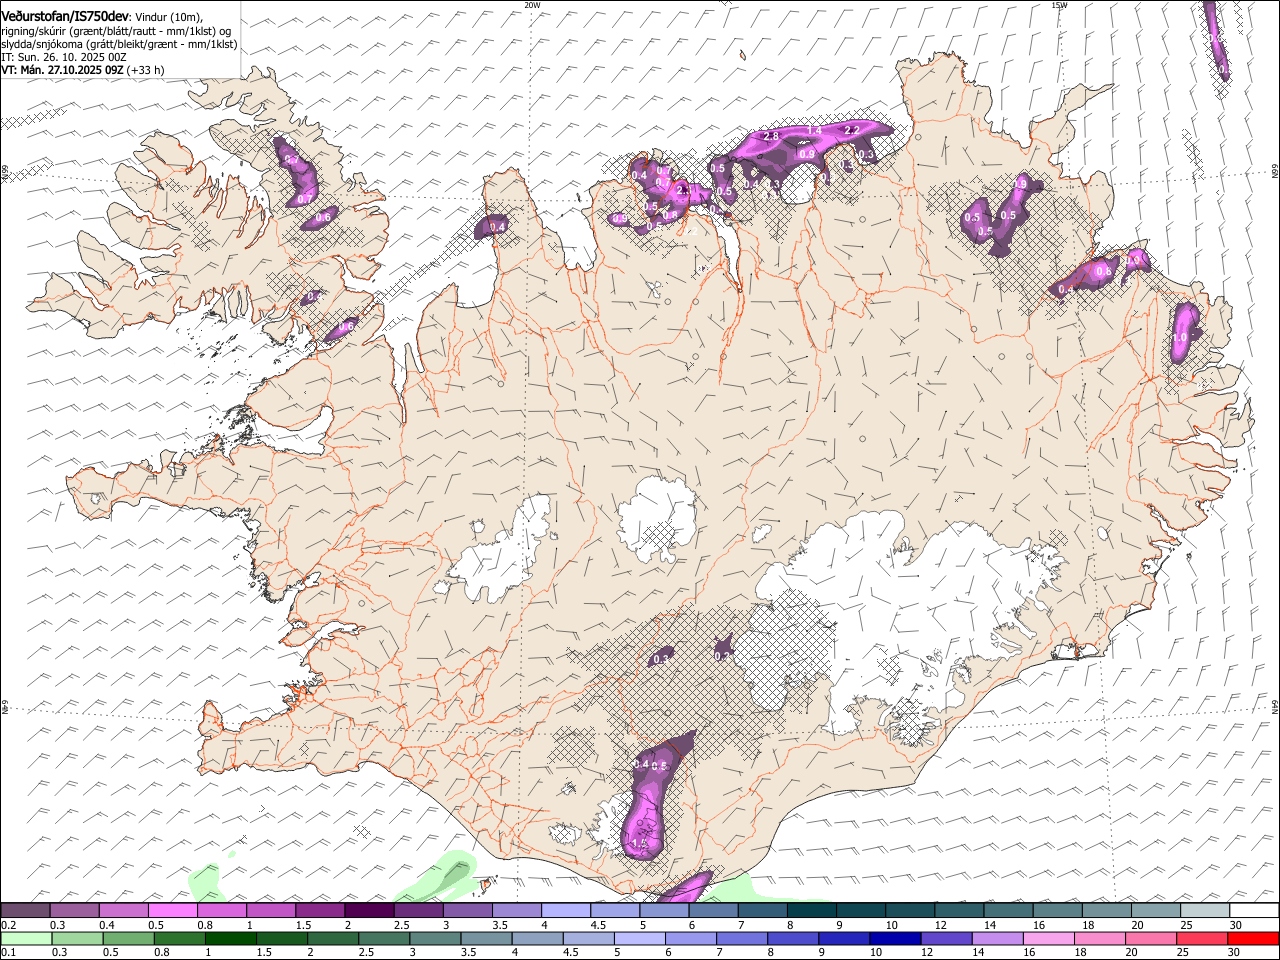This screenshot has height=960, width=1280.
Task: Choose the violet-blue rain swatch labeled 12
Action: click(x=946, y=939)
